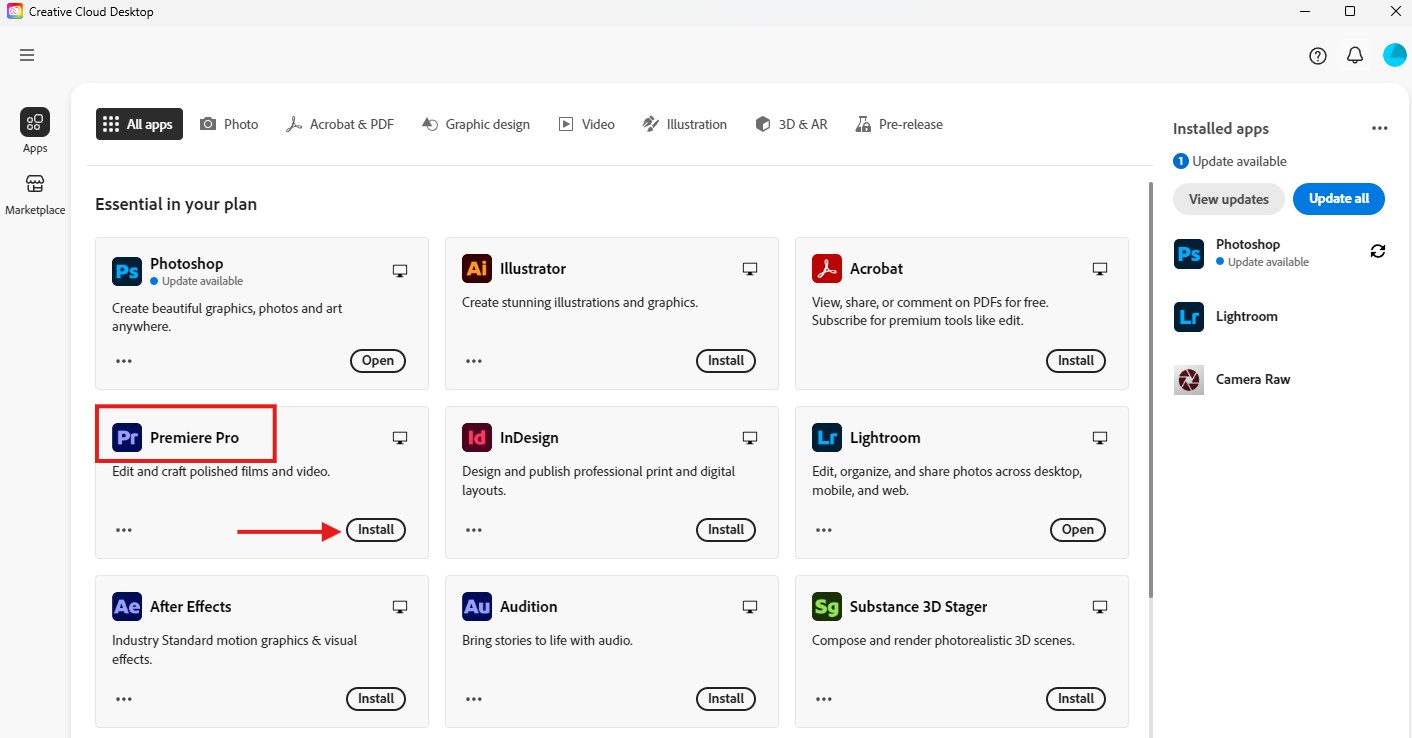The height and width of the screenshot is (738, 1412).
Task: Install Premiere Pro
Action: tap(376, 530)
